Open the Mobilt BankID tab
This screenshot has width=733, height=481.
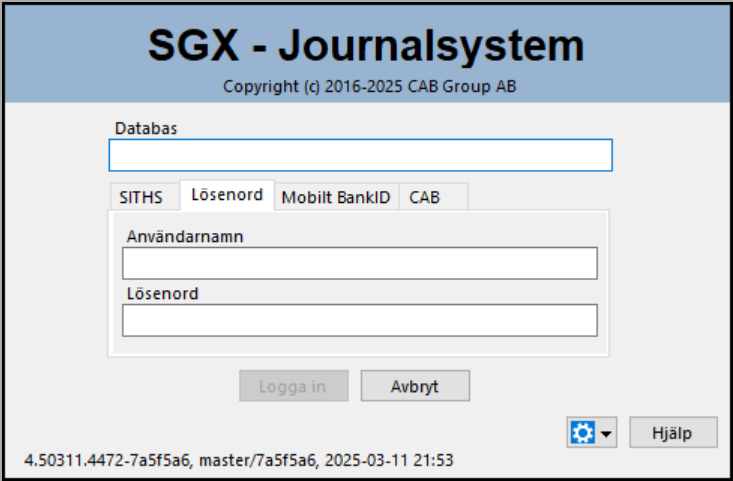[x=336, y=197]
